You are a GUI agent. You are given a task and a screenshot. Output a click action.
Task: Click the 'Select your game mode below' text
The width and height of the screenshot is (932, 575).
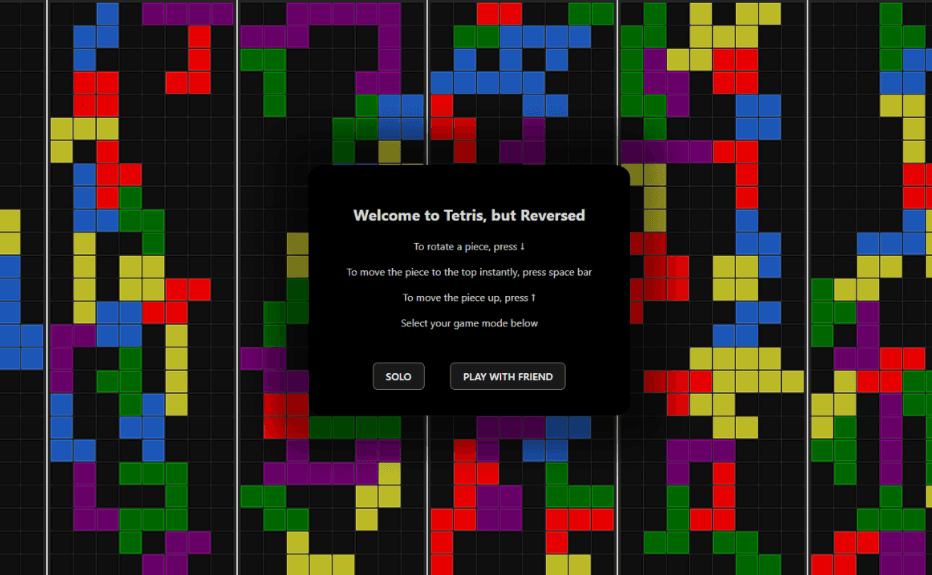(469, 323)
